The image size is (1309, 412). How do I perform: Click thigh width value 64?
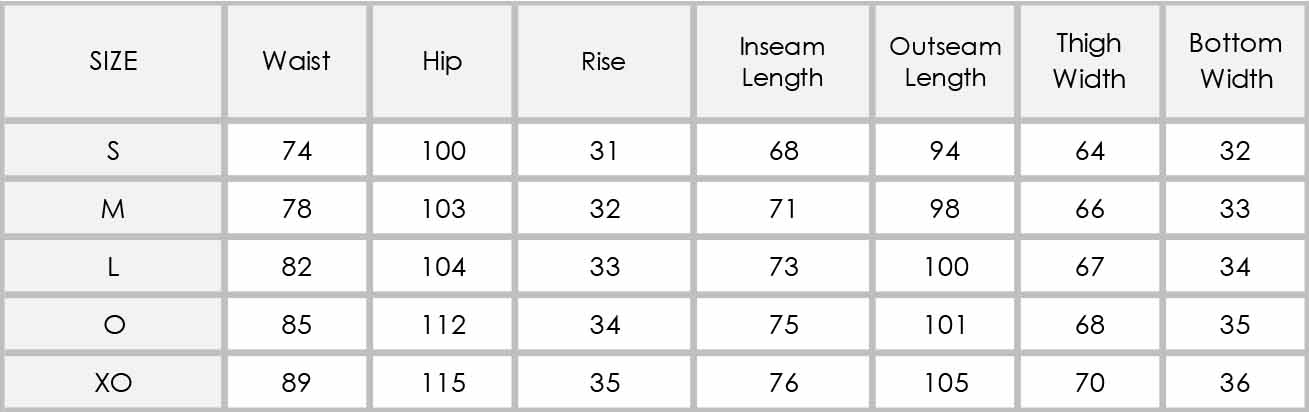(1089, 151)
